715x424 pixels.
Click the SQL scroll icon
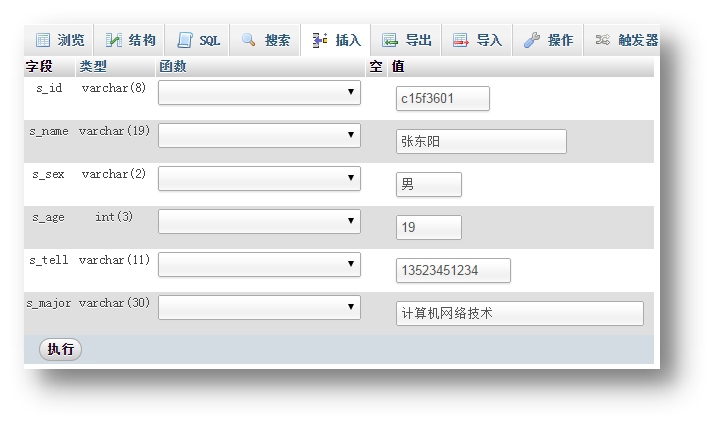coord(185,40)
